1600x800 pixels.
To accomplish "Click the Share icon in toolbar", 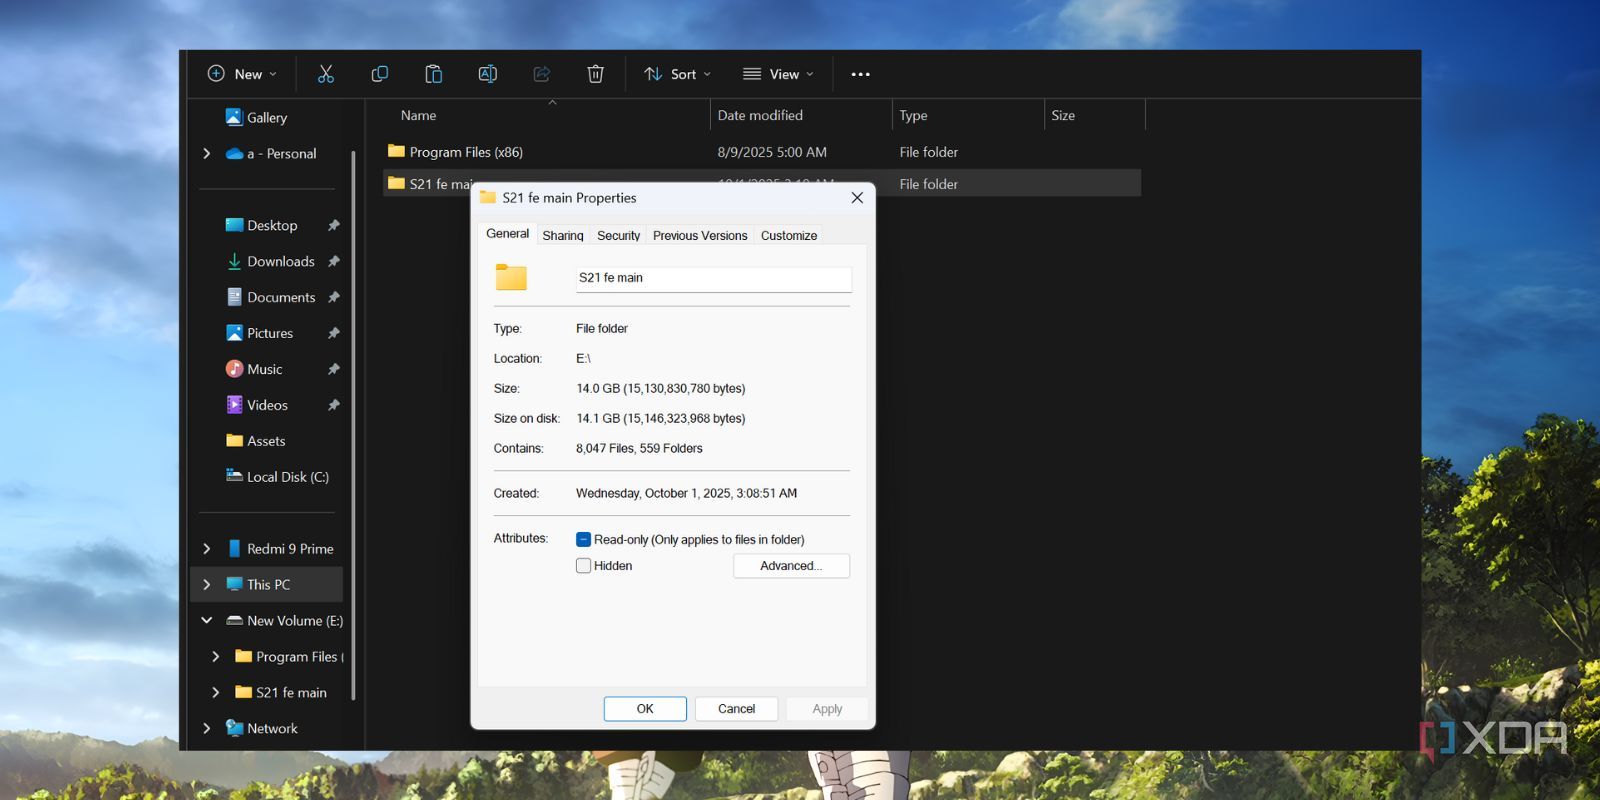I will (x=541, y=74).
